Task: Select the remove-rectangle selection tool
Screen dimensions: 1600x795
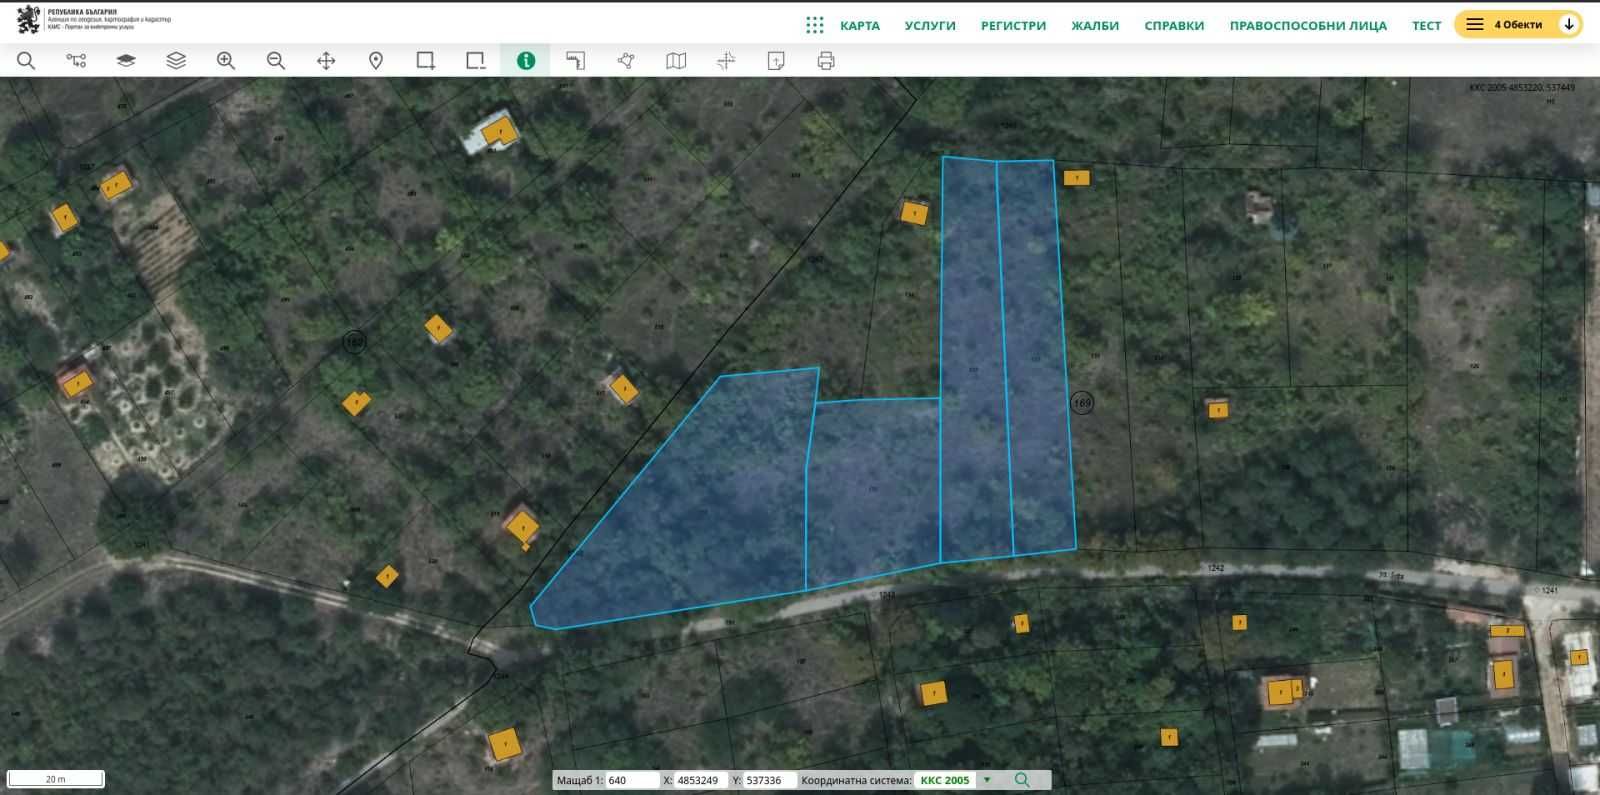Action: (476, 61)
